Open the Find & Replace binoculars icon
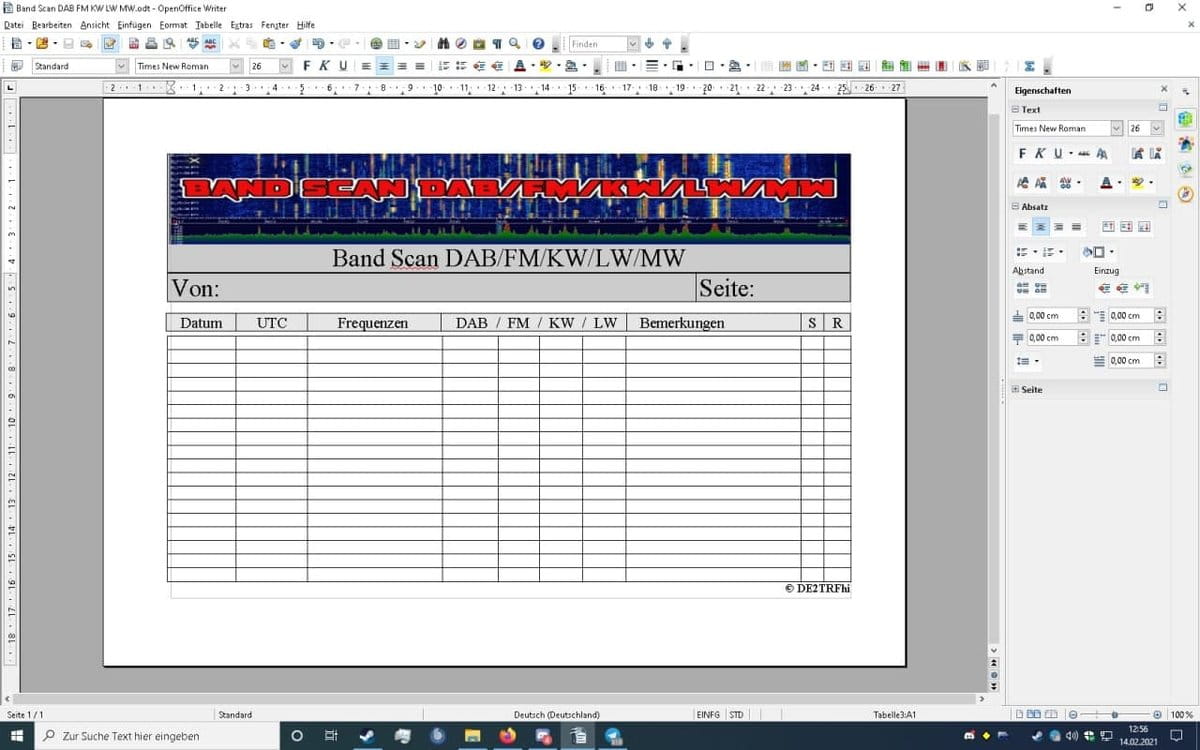This screenshot has width=1200, height=750. pyautogui.click(x=443, y=44)
